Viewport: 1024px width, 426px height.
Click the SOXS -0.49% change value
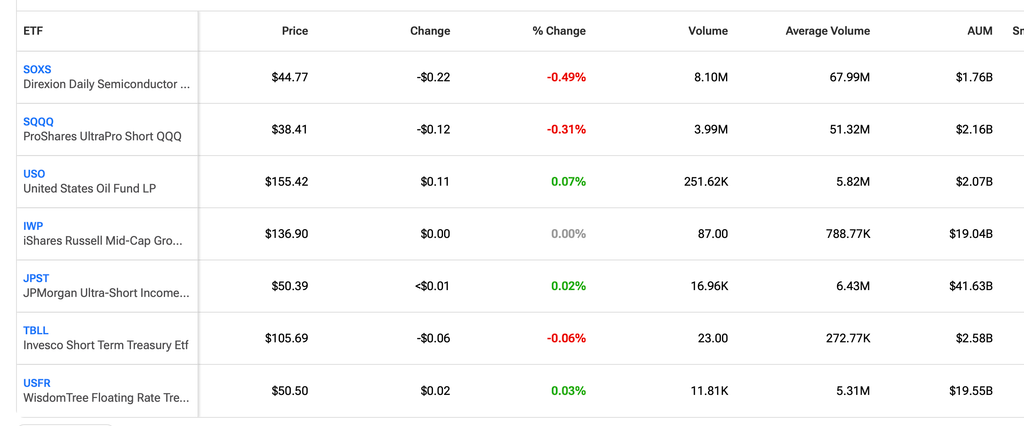click(x=566, y=77)
